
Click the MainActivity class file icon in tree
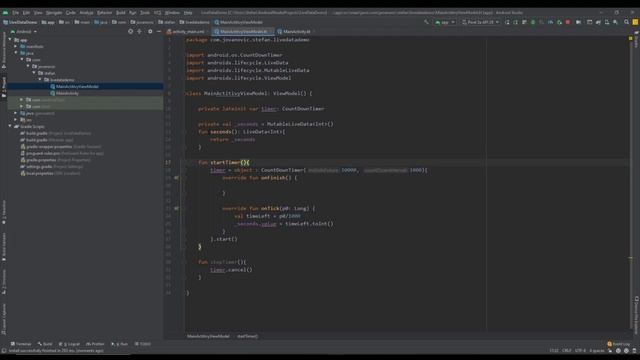(x=53, y=93)
